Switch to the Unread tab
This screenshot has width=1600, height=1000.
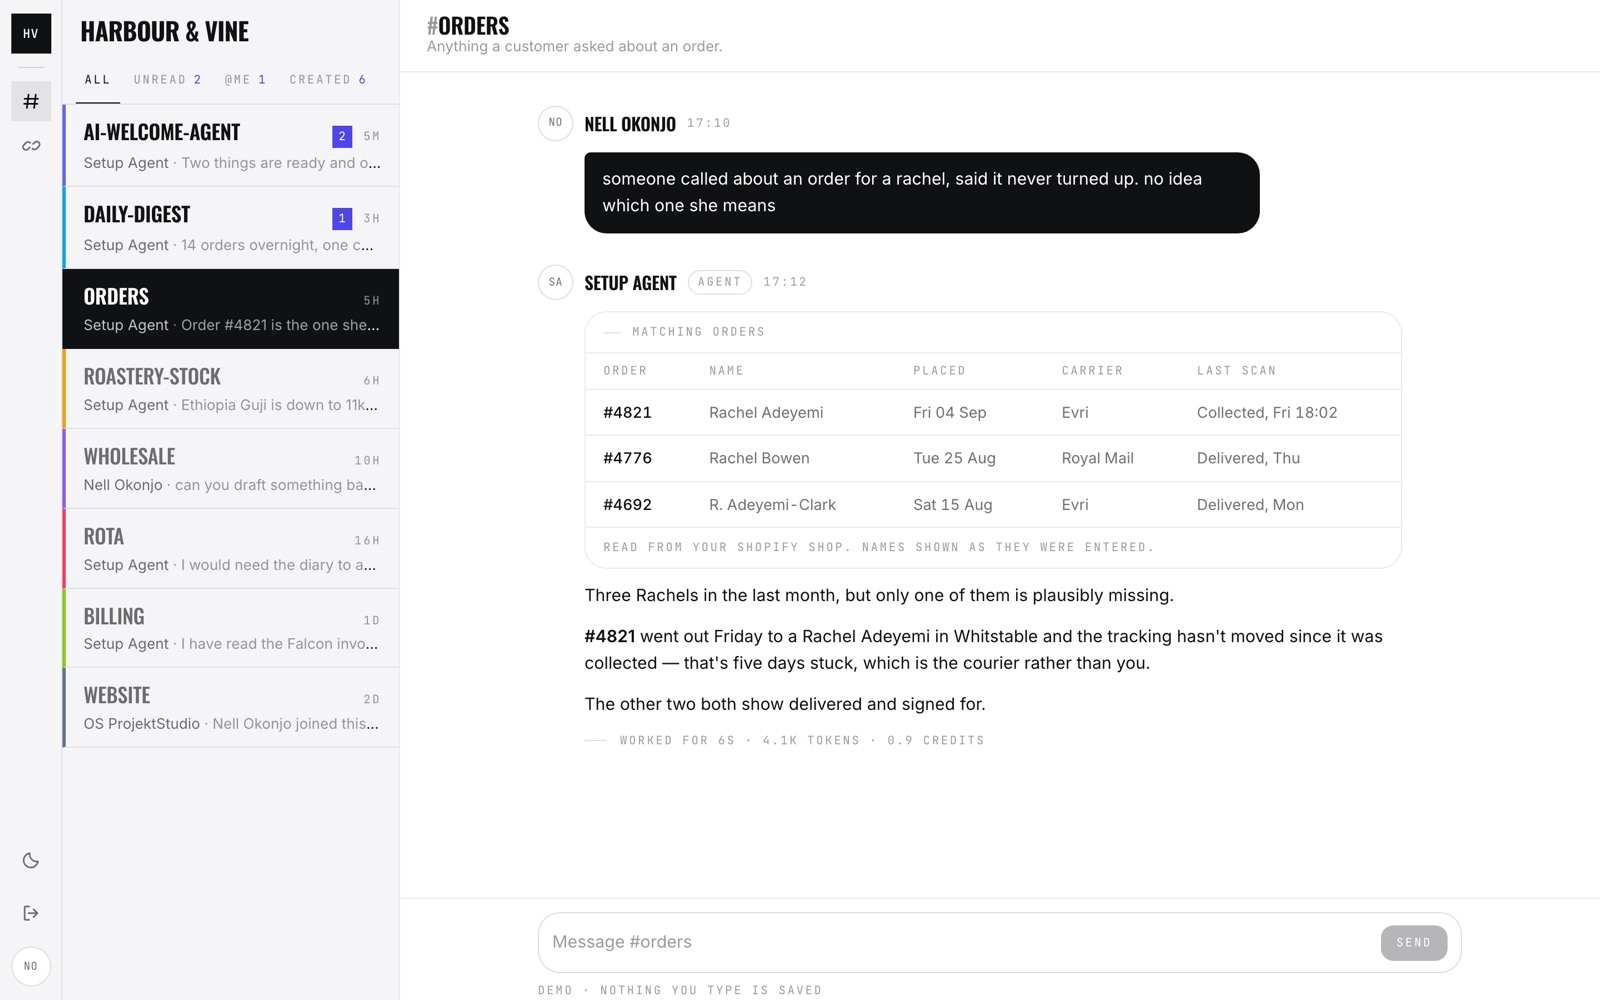coord(167,80)
